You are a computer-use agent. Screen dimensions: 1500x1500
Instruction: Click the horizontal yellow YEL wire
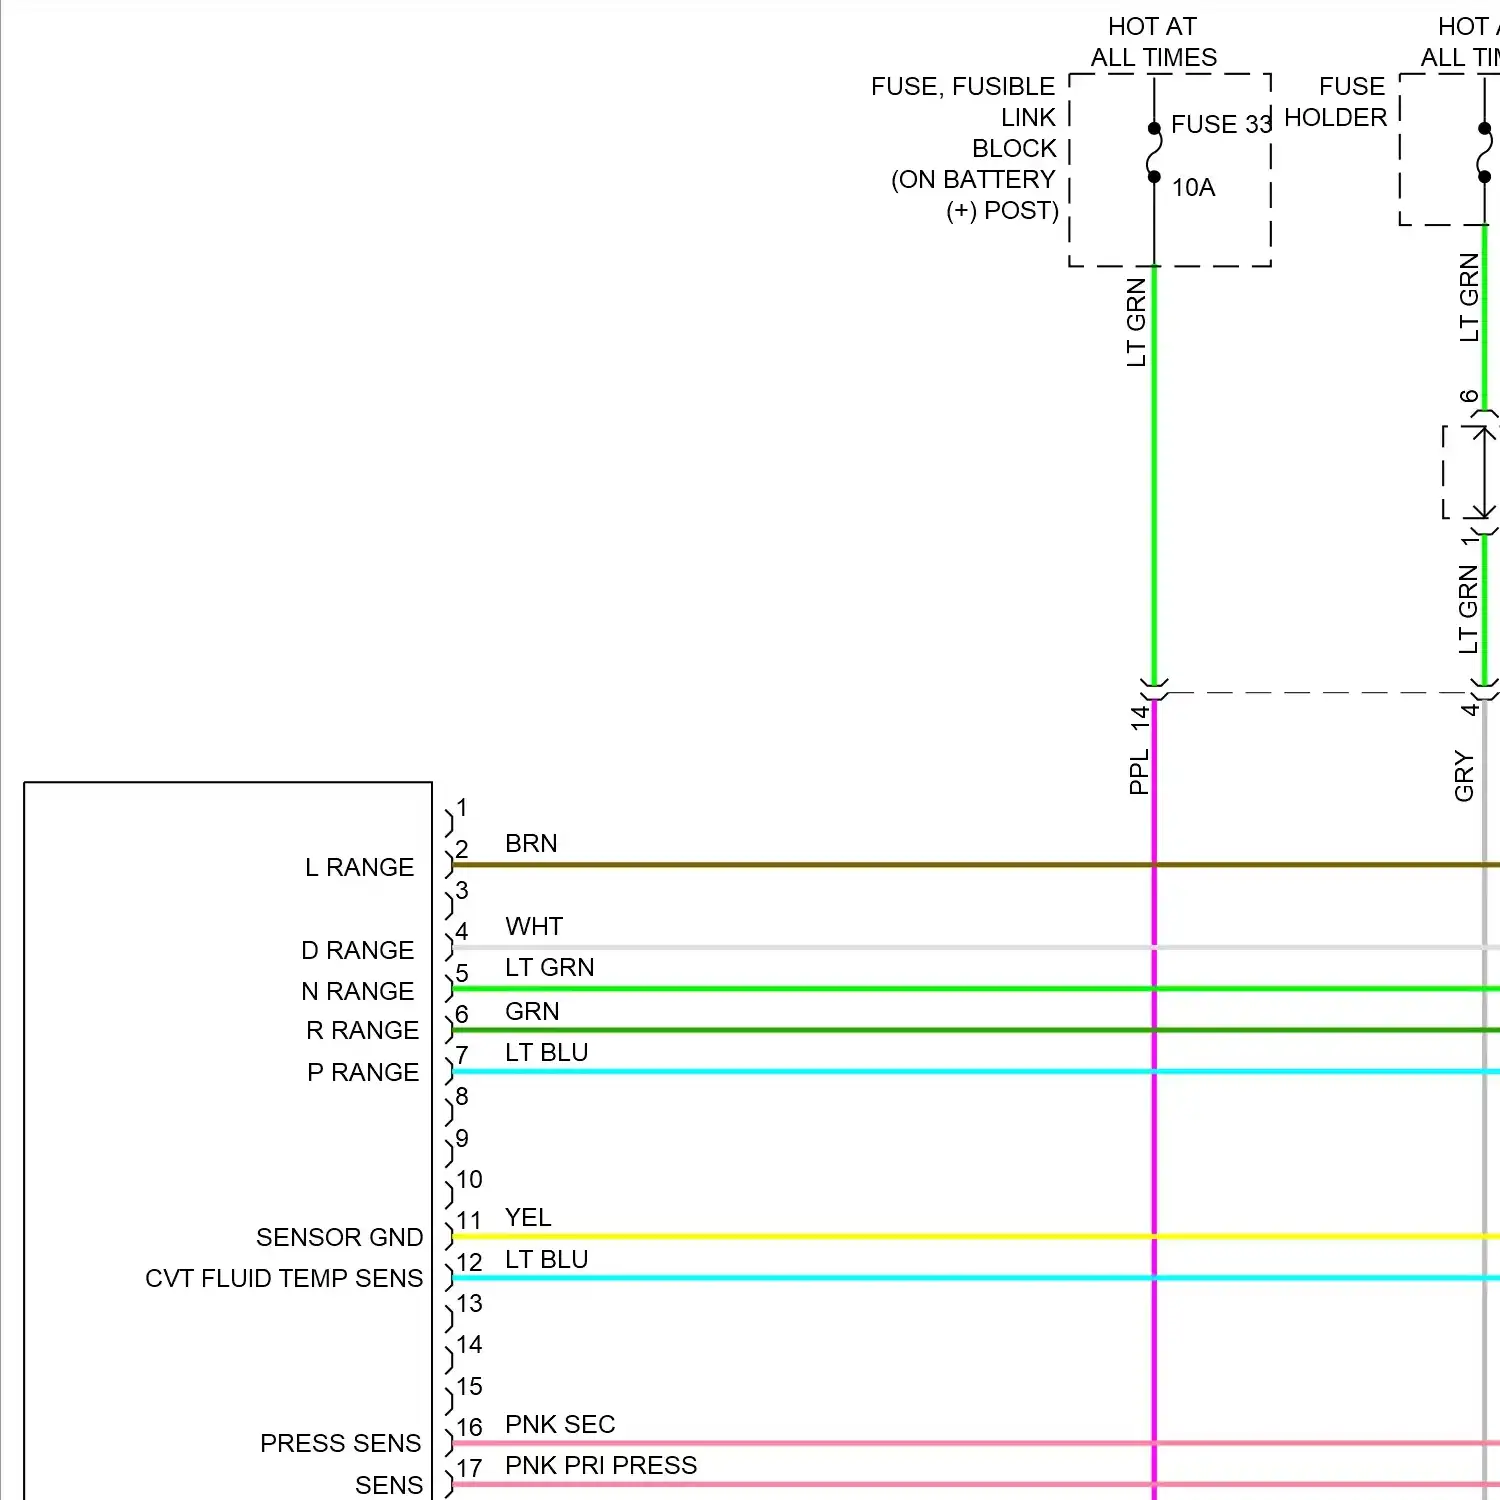tap(975, 1237)
